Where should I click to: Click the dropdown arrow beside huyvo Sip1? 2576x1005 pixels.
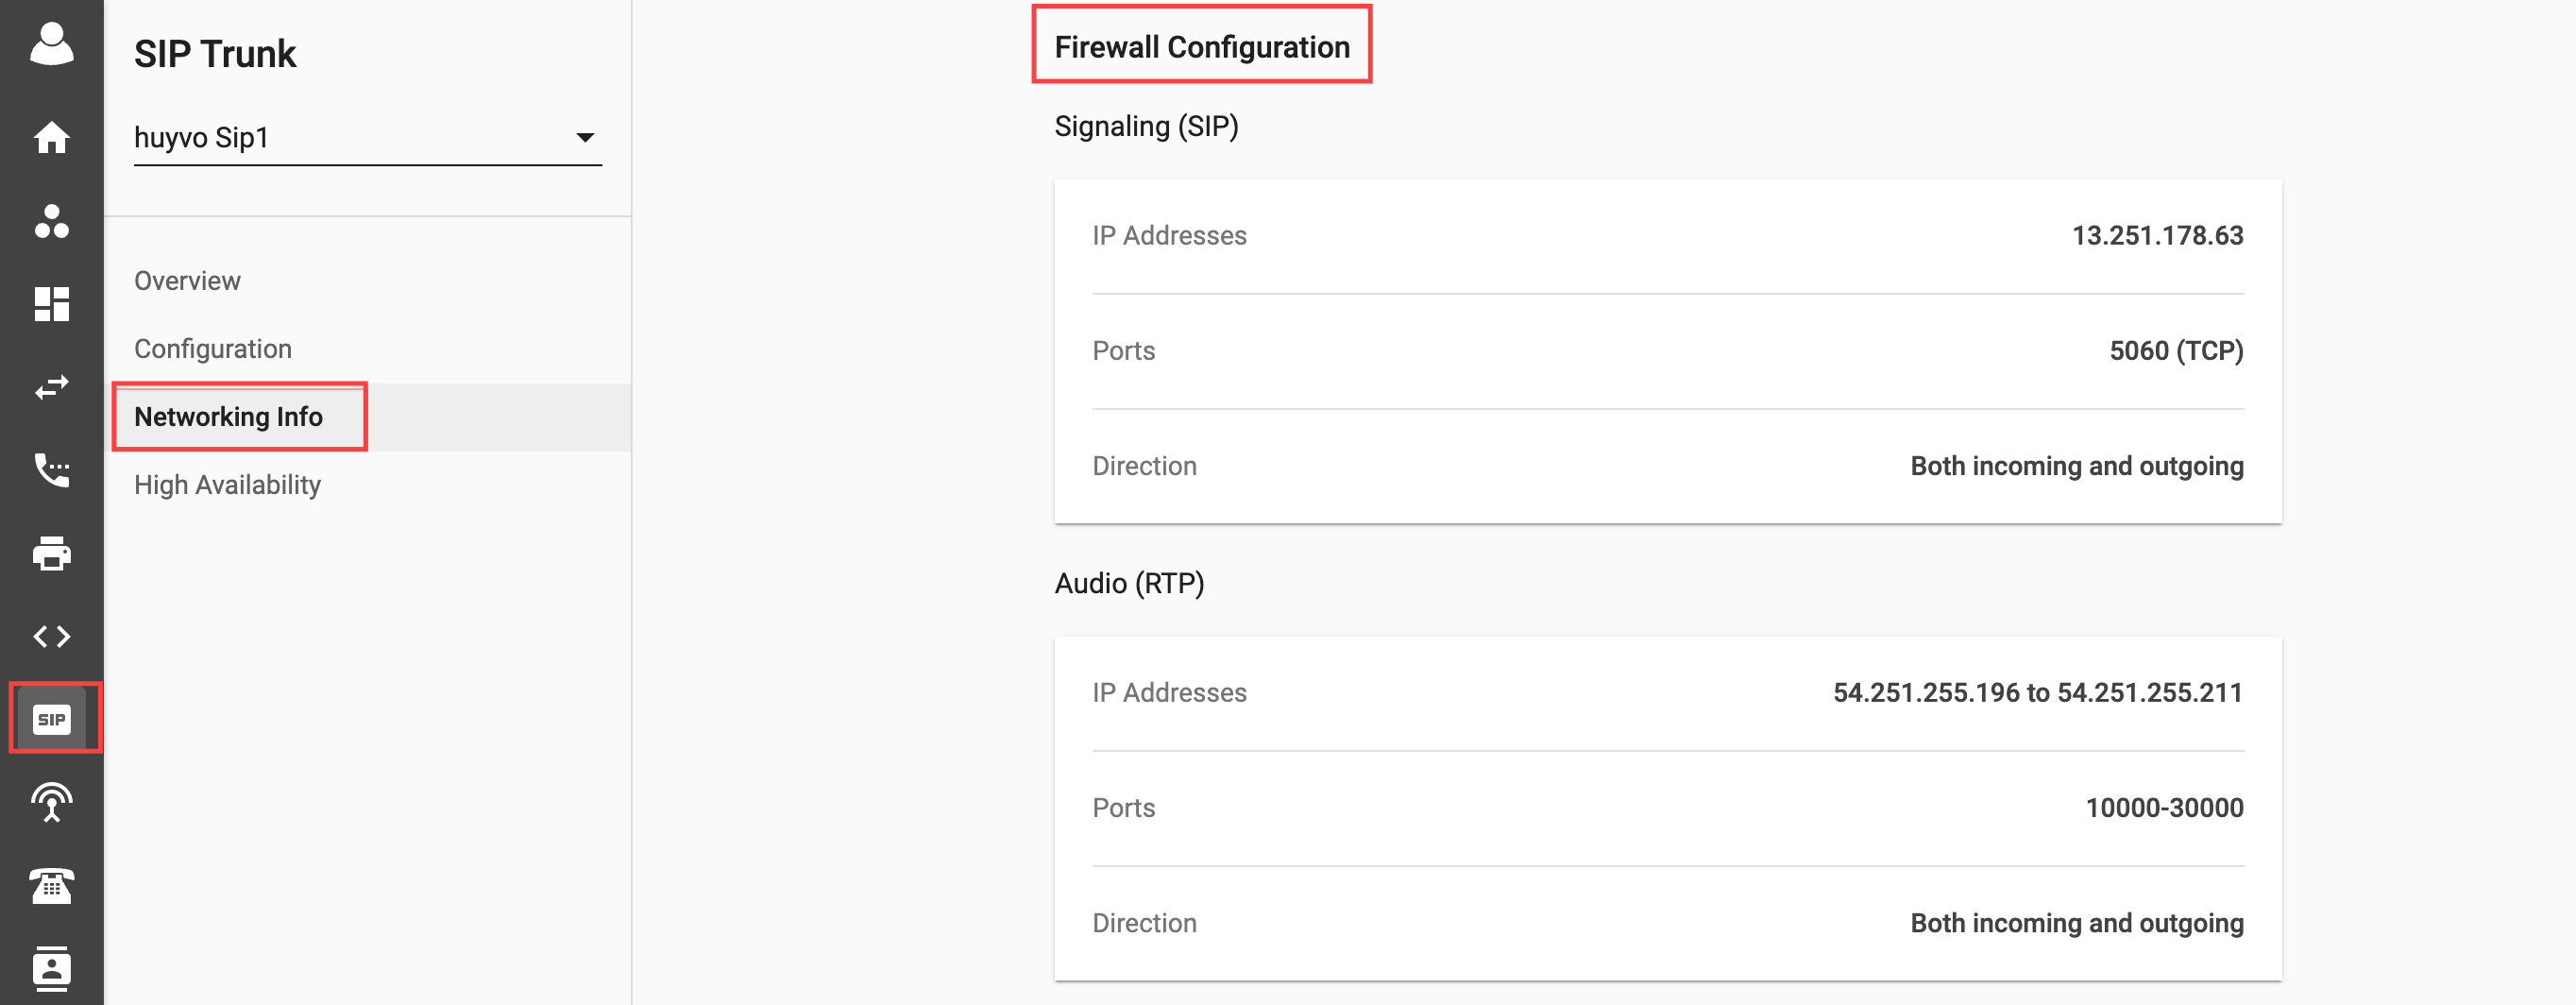coord(585,137)
